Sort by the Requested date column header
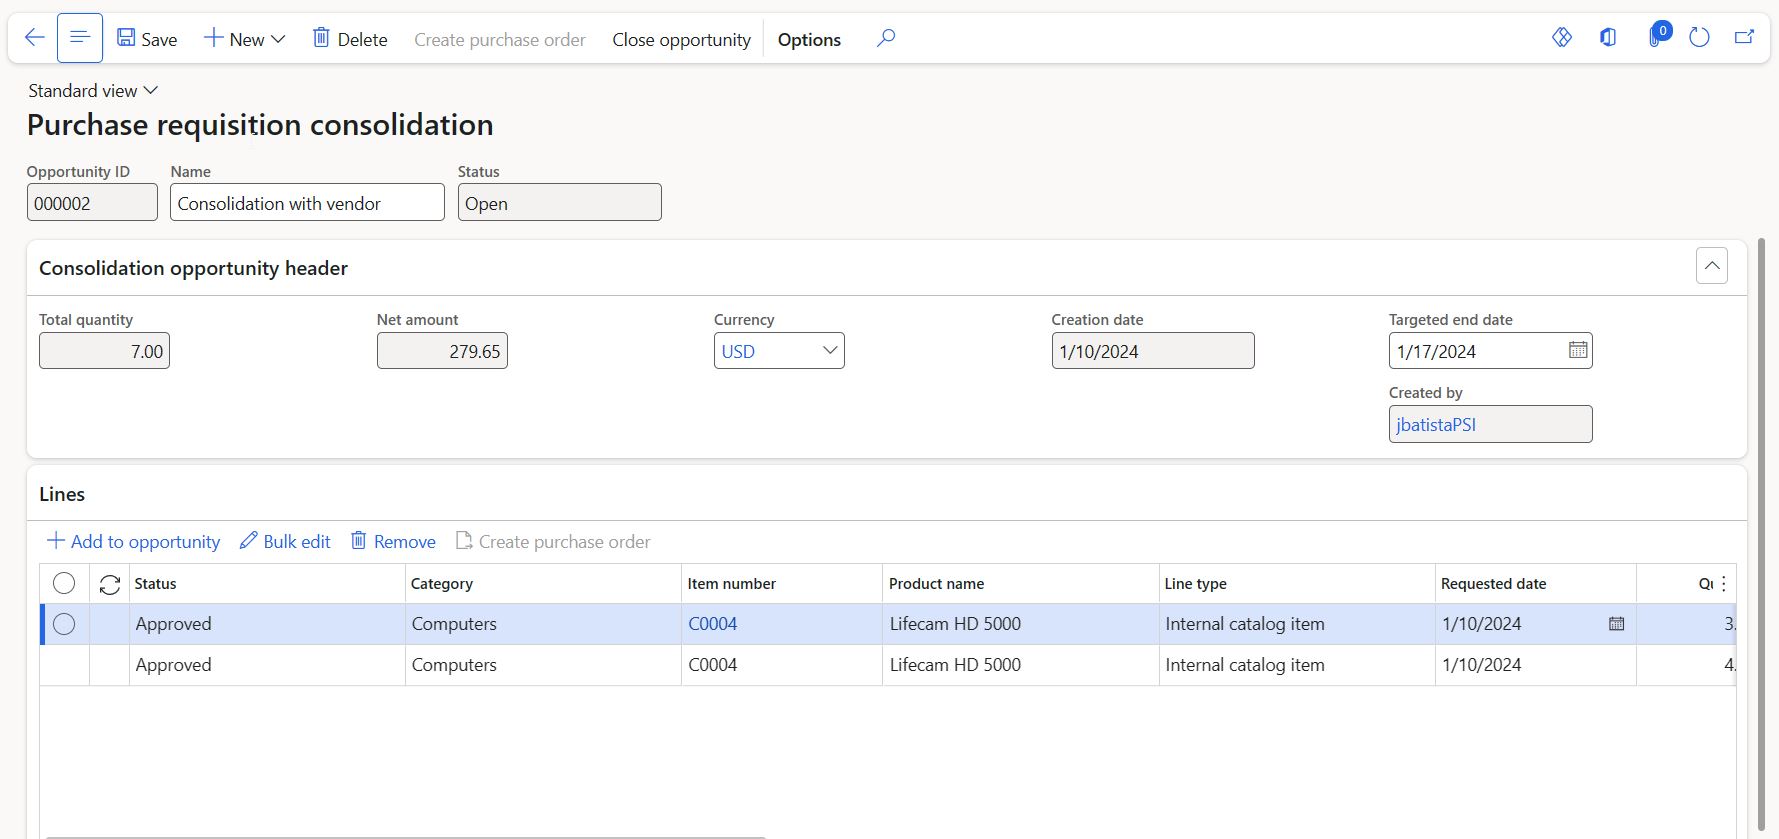This screenshot has width=1779, height=839. (x=1493, y=584)
